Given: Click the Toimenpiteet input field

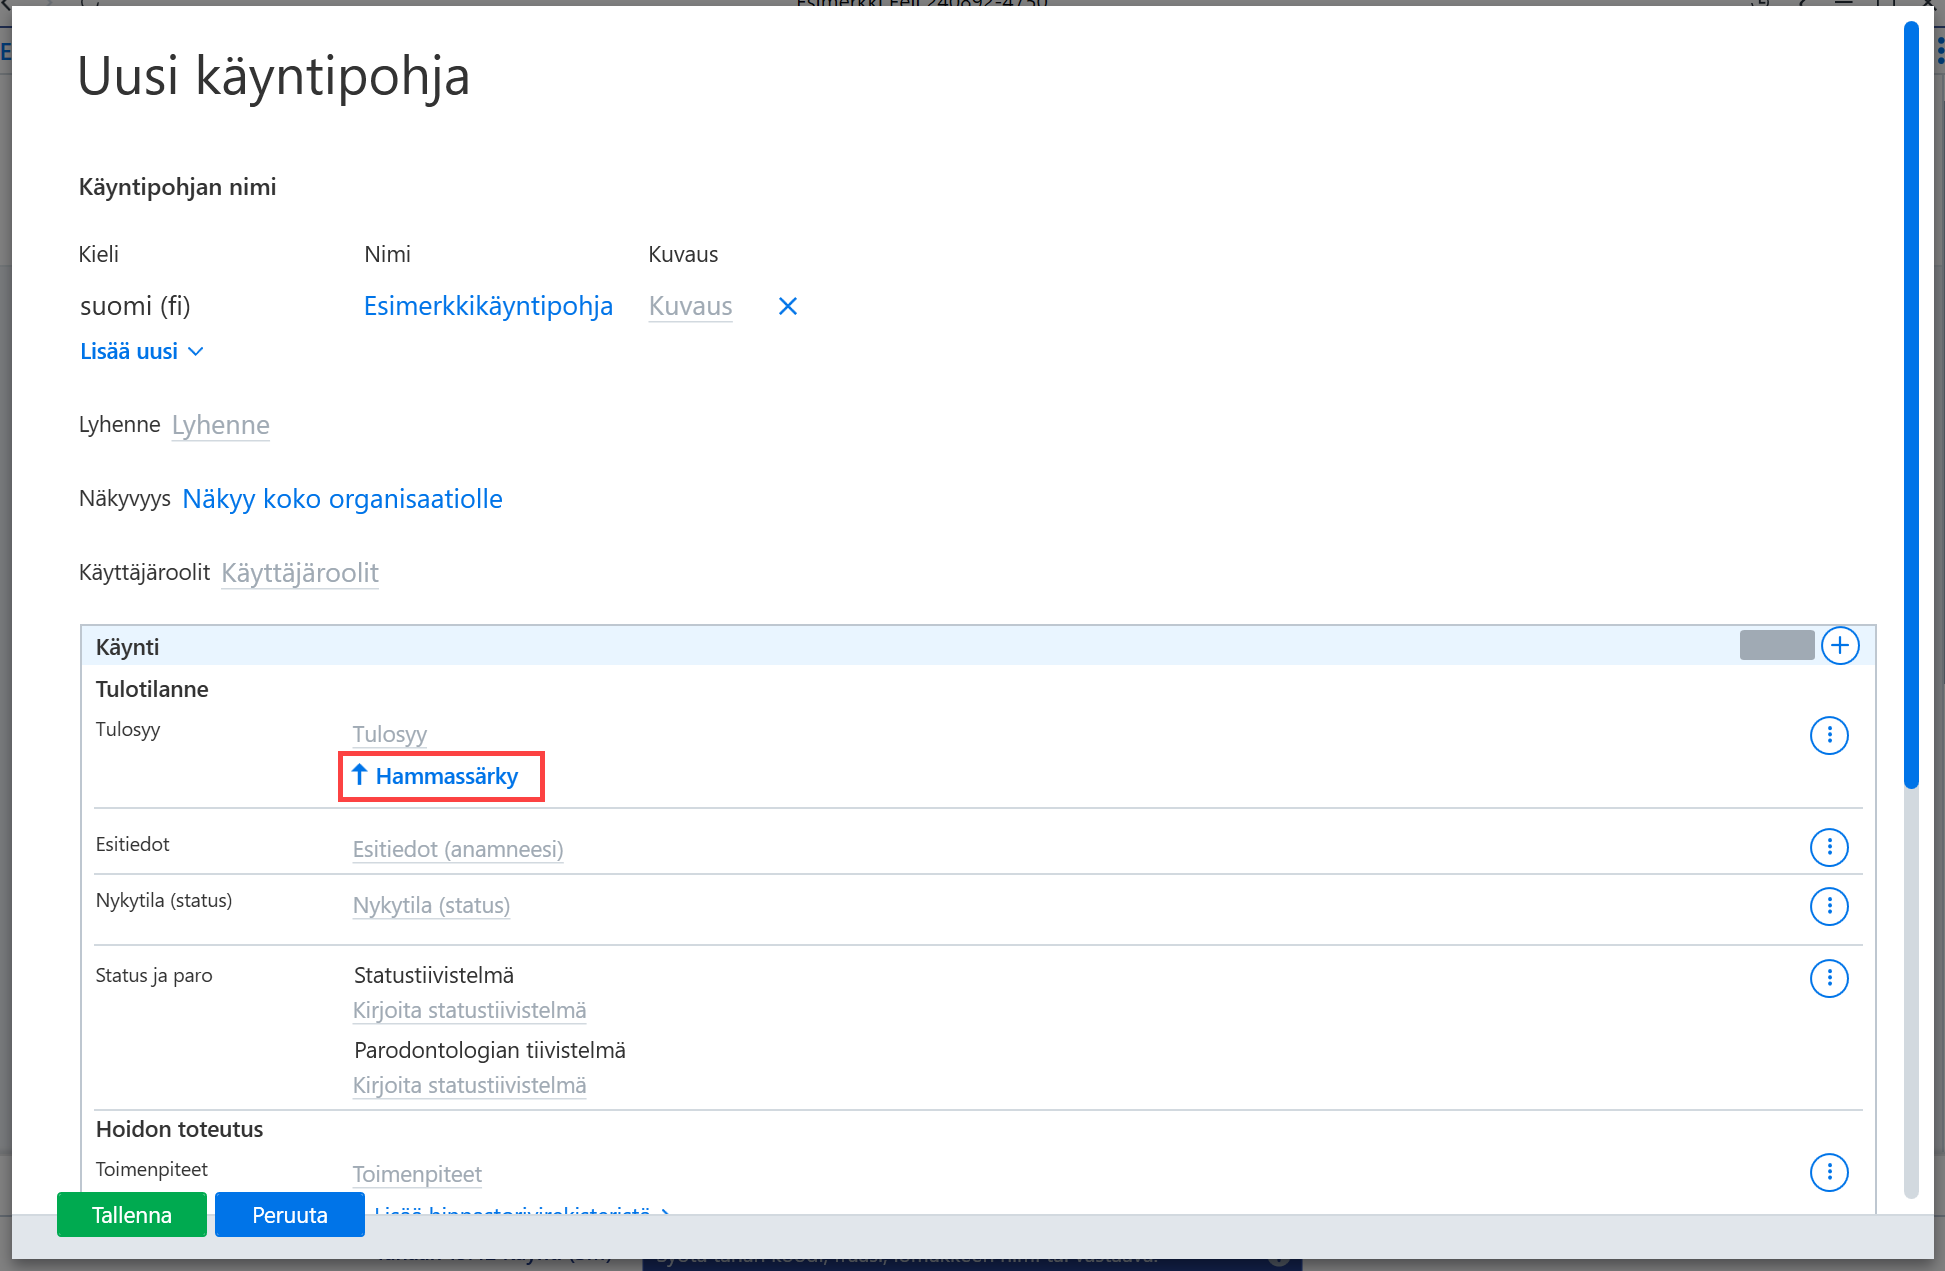Looking at the screenshot, I should [417, 1174].
